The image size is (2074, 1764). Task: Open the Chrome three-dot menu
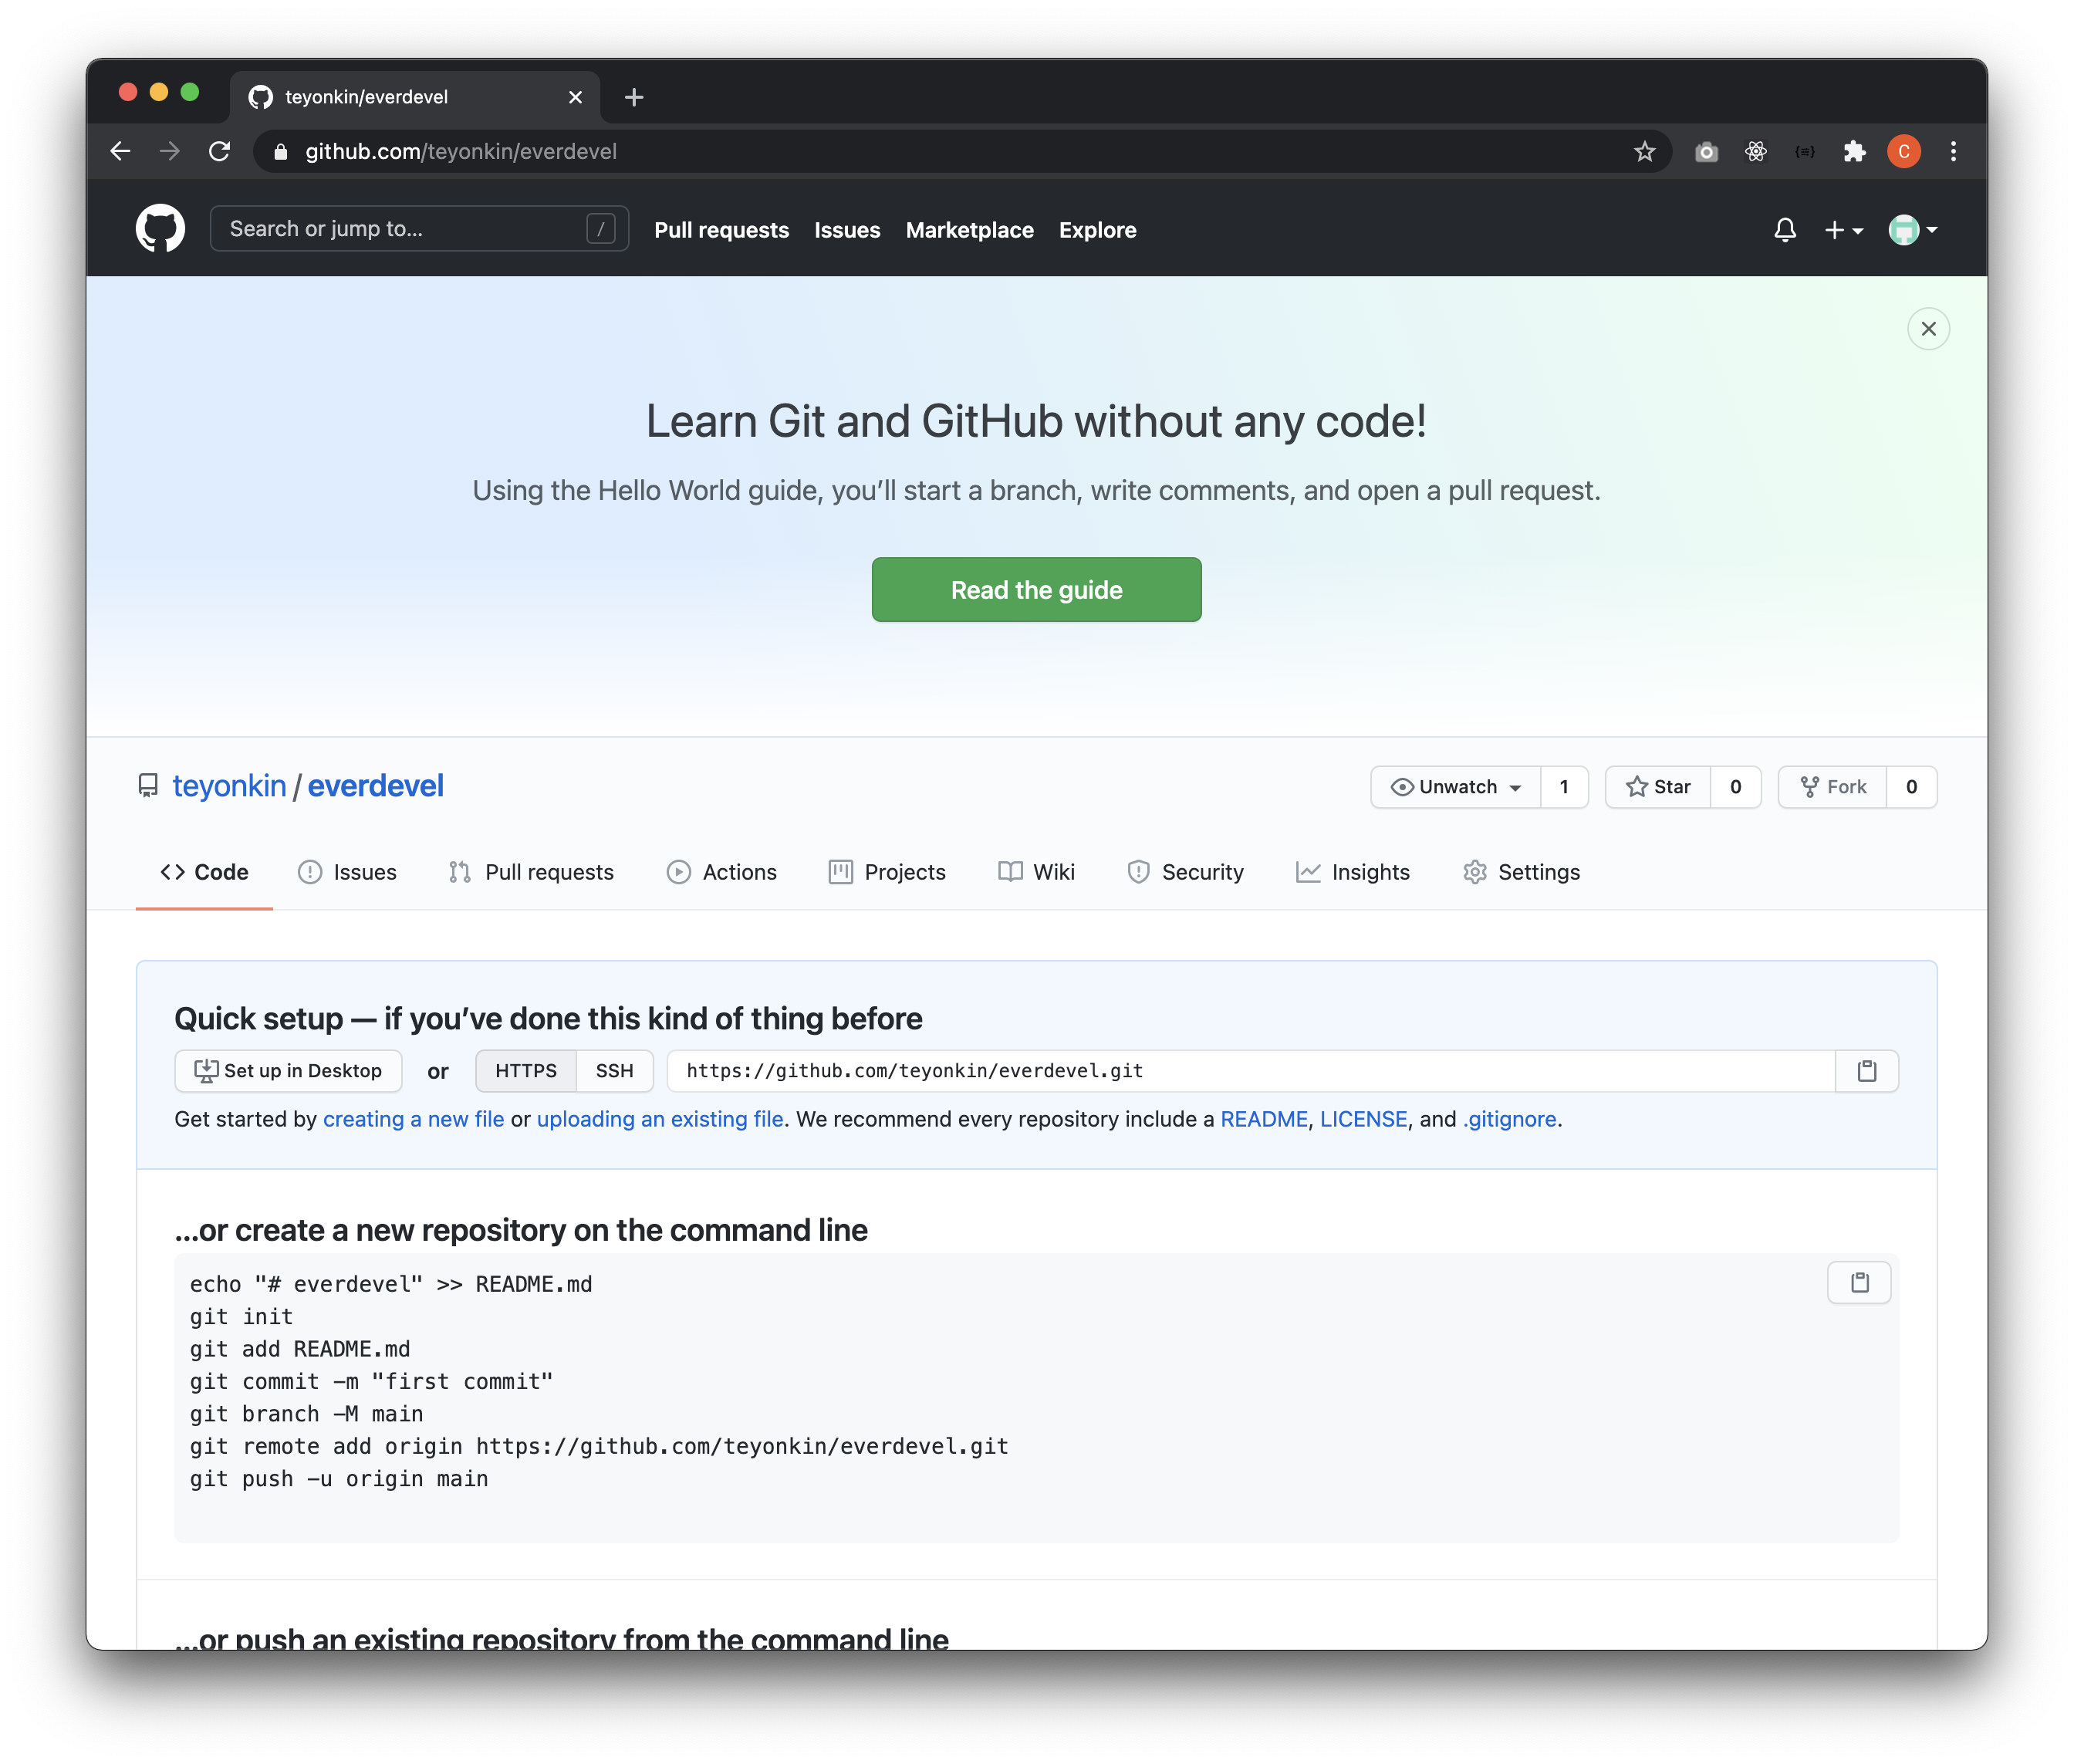tap(1953, 151)
